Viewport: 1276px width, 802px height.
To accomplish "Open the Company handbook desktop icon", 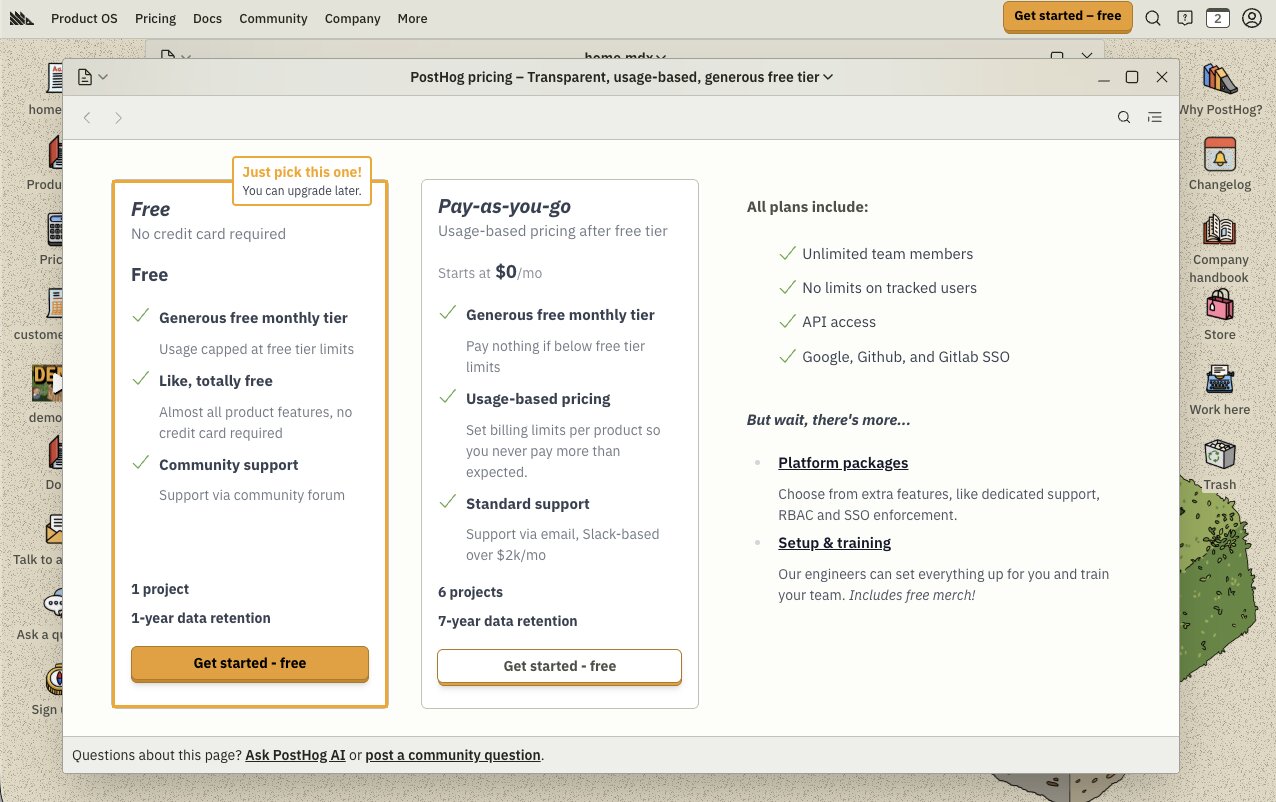I will 1220,249.
